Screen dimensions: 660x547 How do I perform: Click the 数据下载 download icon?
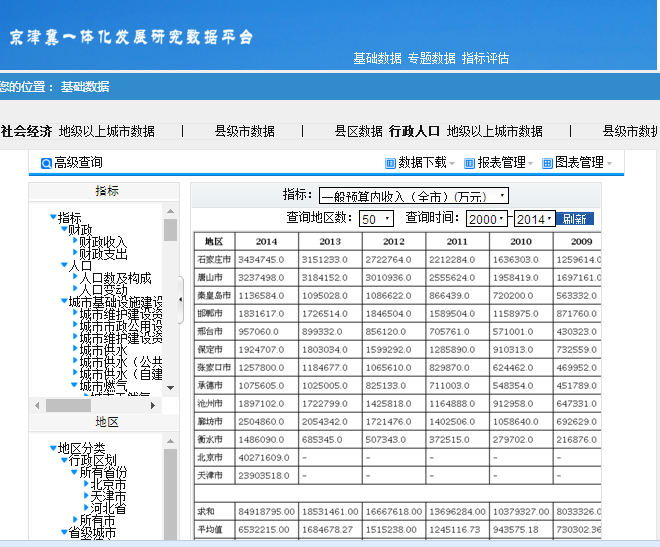(391, 163)
